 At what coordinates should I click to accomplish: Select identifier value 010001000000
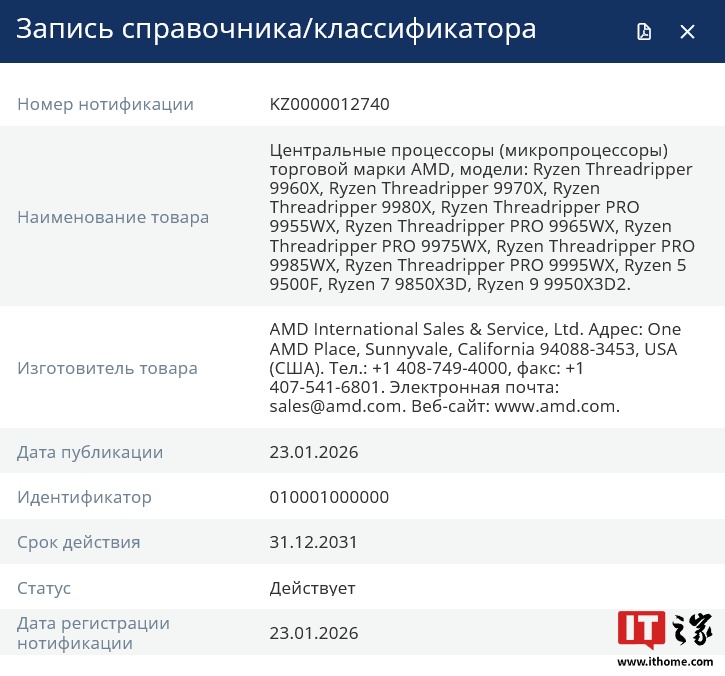[x=329, y=497]
